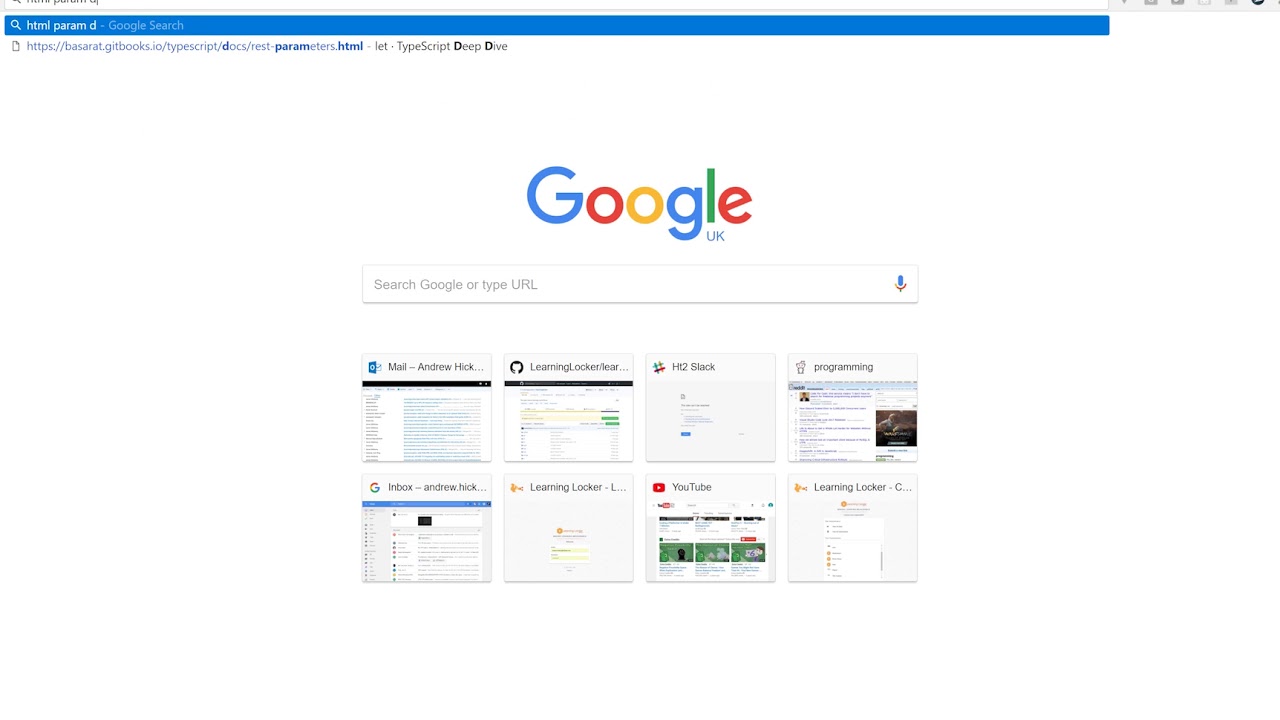Image resolution: width=1280 pixels, height=720 pixels.
Task: Open the Ht2 Slack tile
Action: tap(711, 407)
